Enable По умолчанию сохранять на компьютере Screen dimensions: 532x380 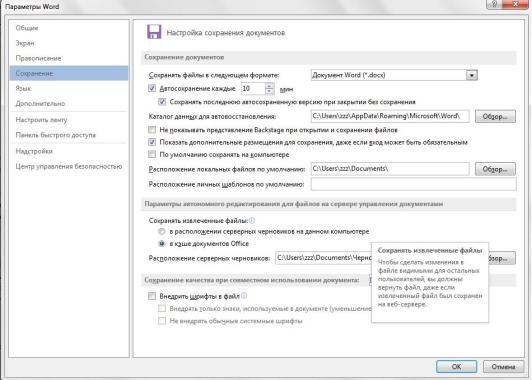pyautogui.click(x=152, y=154)
